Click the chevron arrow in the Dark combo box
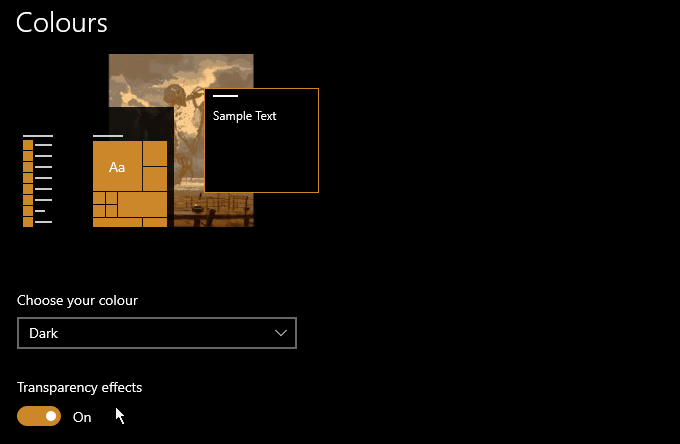 click(x=281, y=333)
